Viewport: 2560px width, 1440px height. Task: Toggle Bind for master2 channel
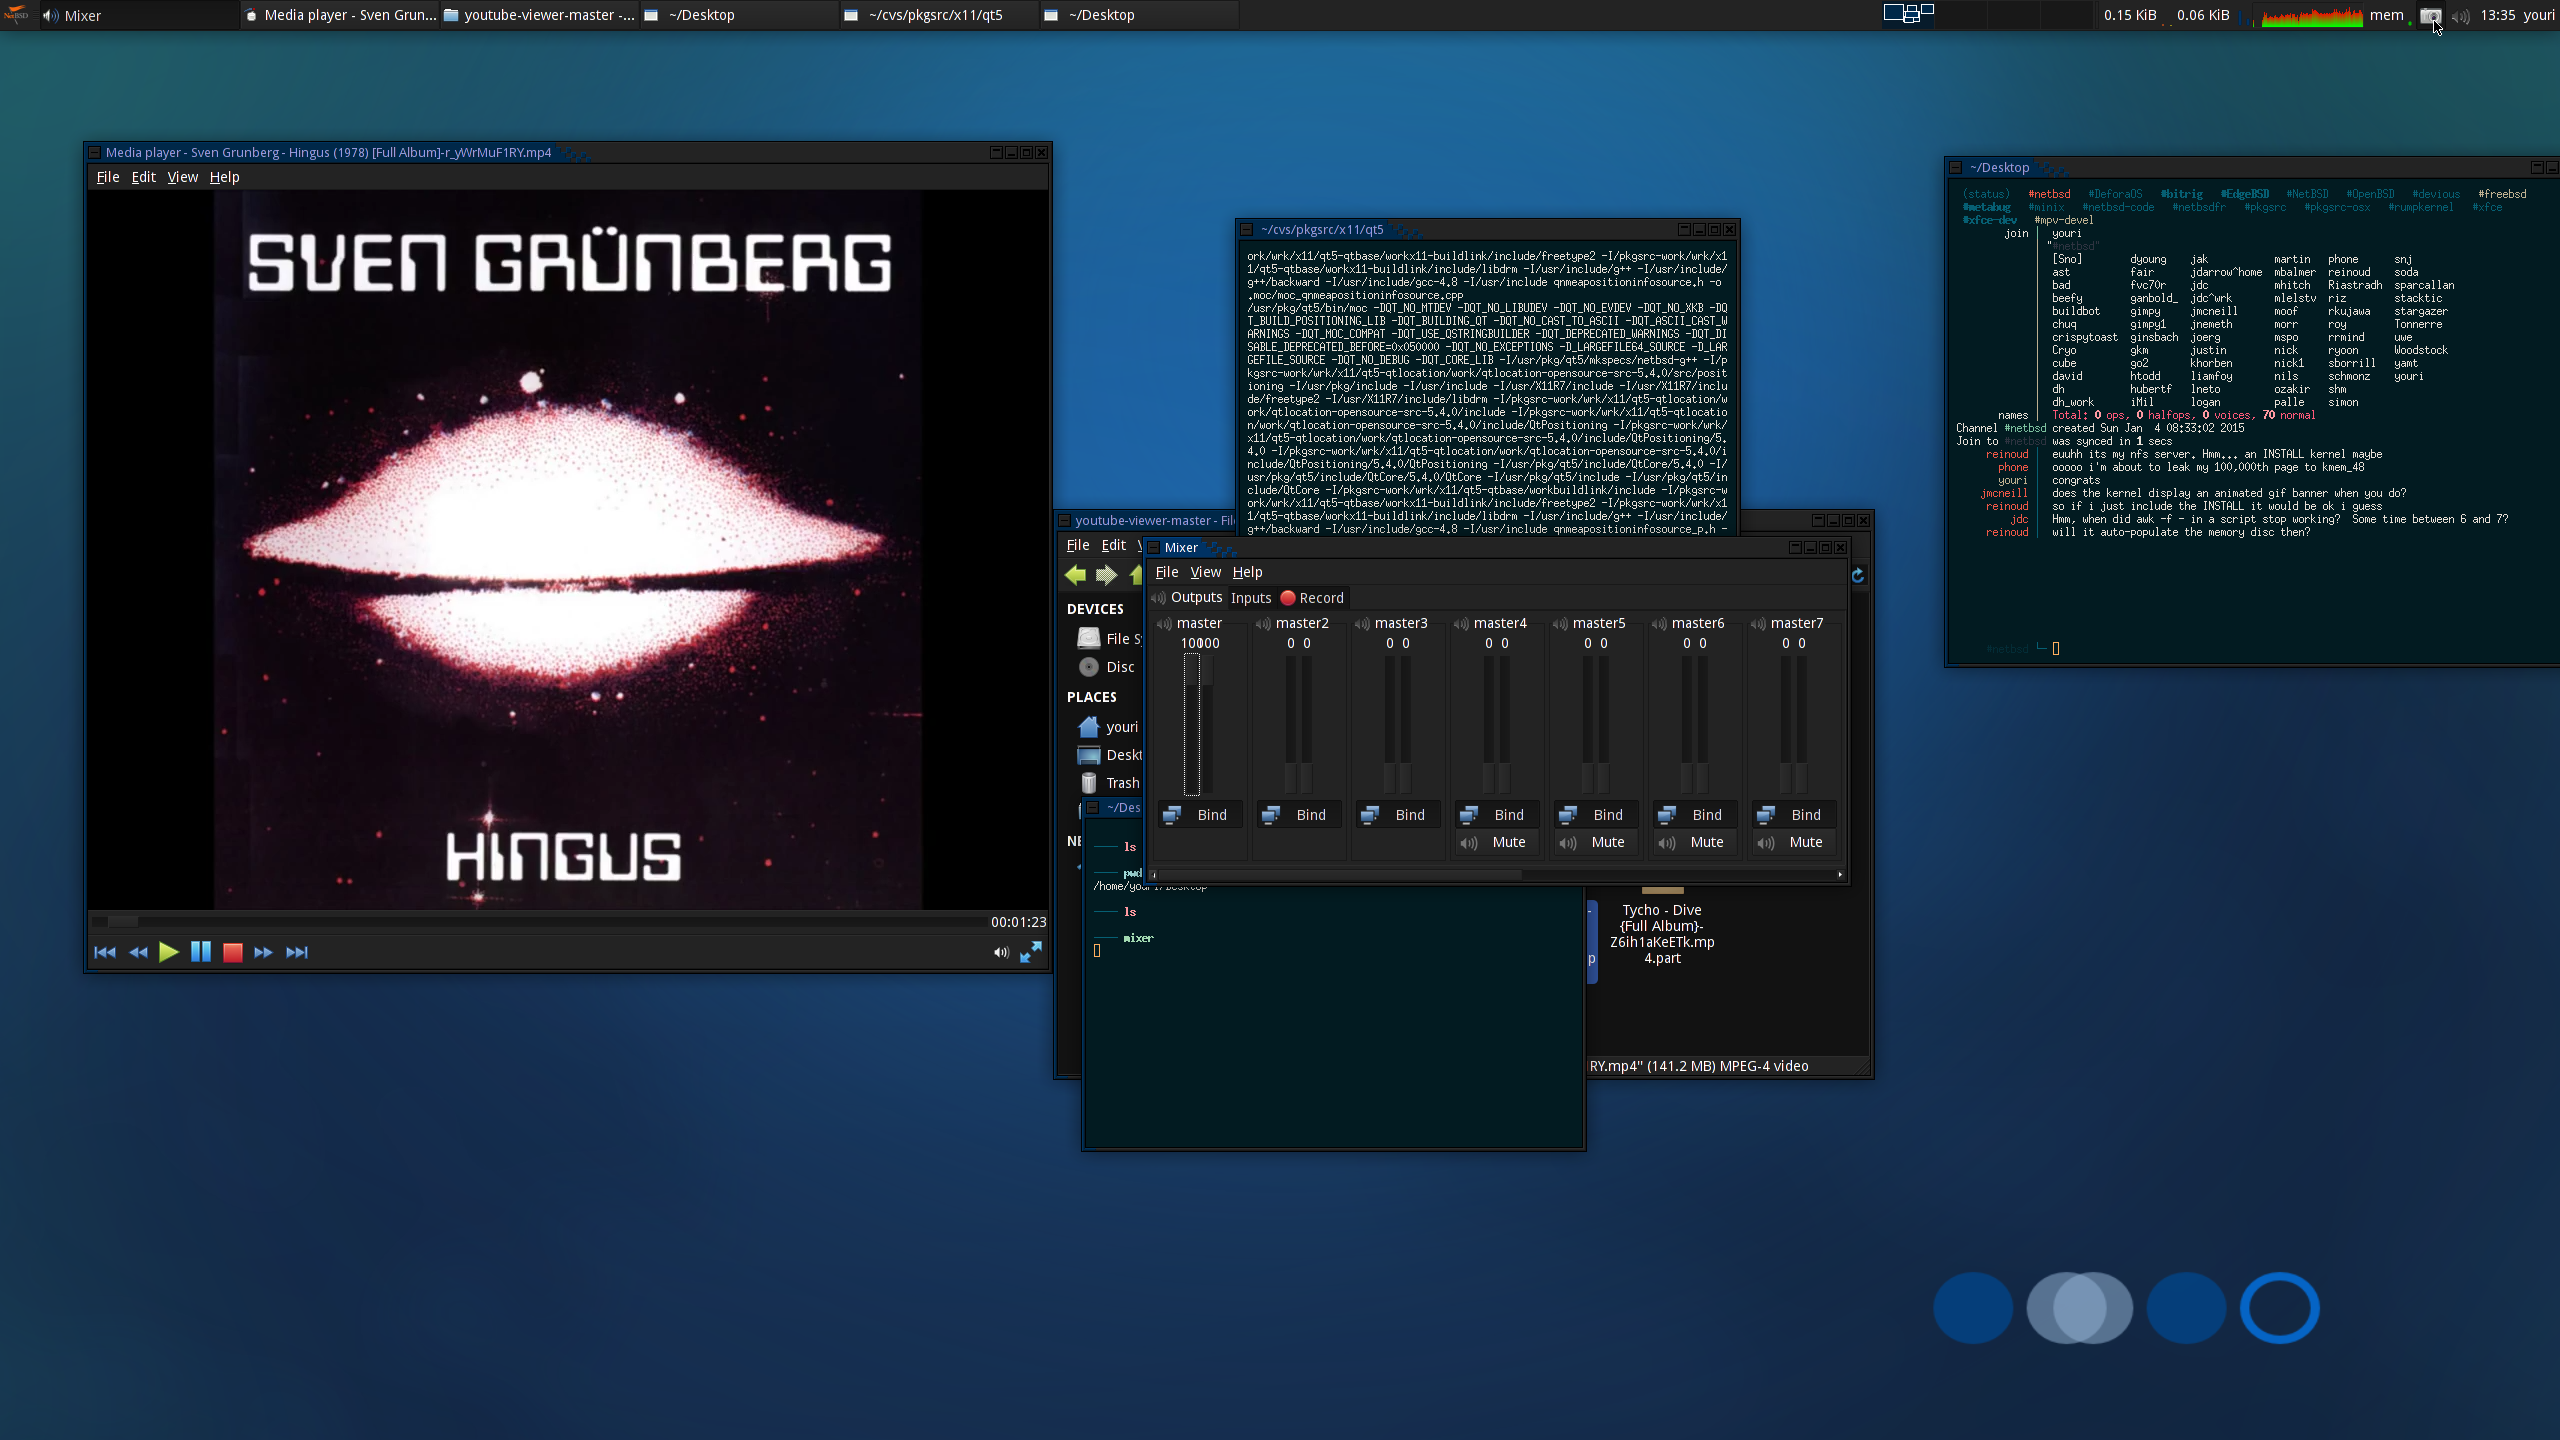tap(1300, 815)
